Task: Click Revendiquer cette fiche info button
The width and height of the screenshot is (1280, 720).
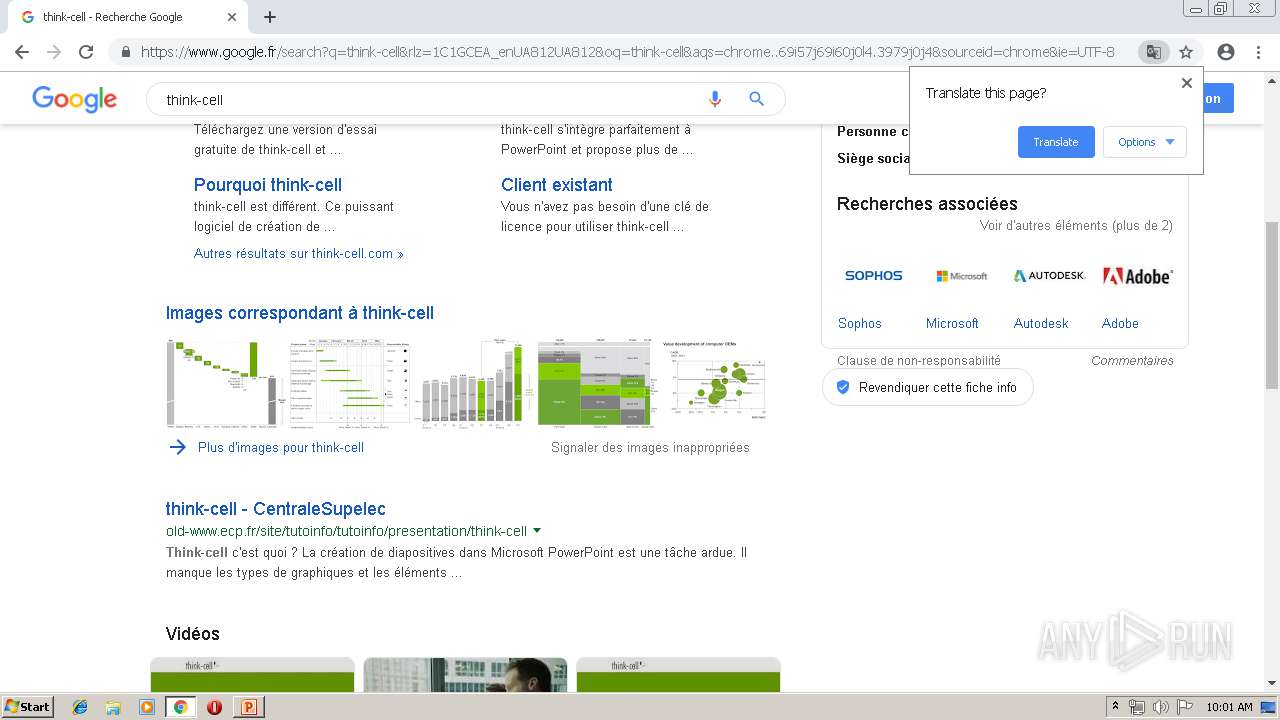Action: (927, 387)
